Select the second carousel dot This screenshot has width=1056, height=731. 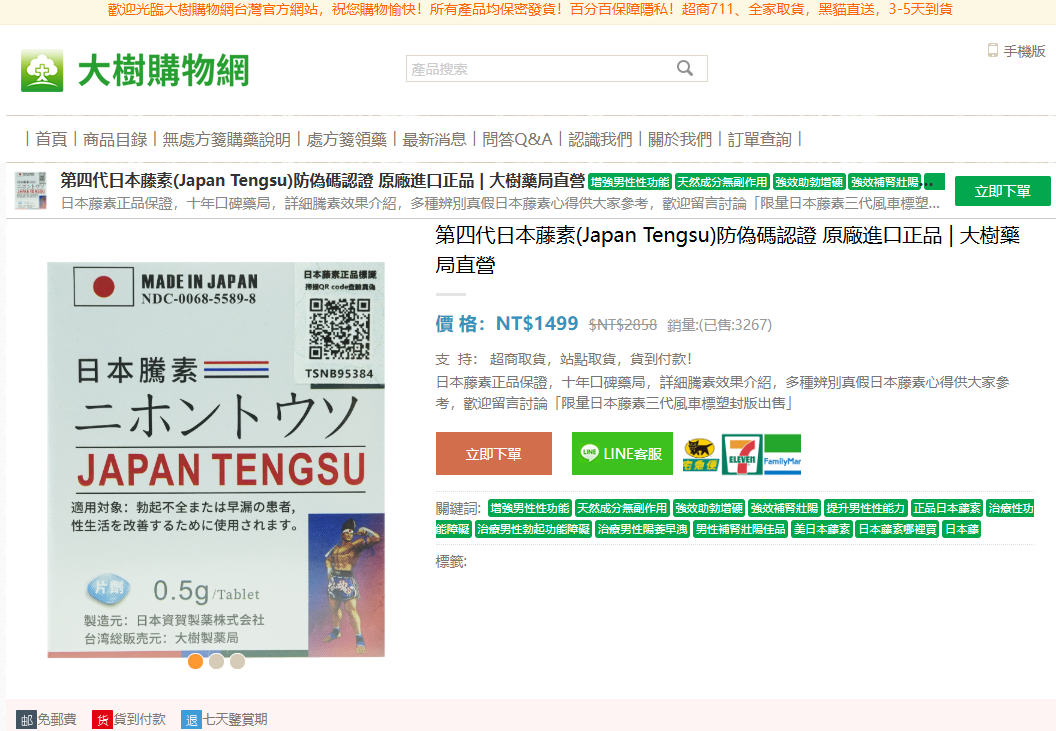coord(216,661)
